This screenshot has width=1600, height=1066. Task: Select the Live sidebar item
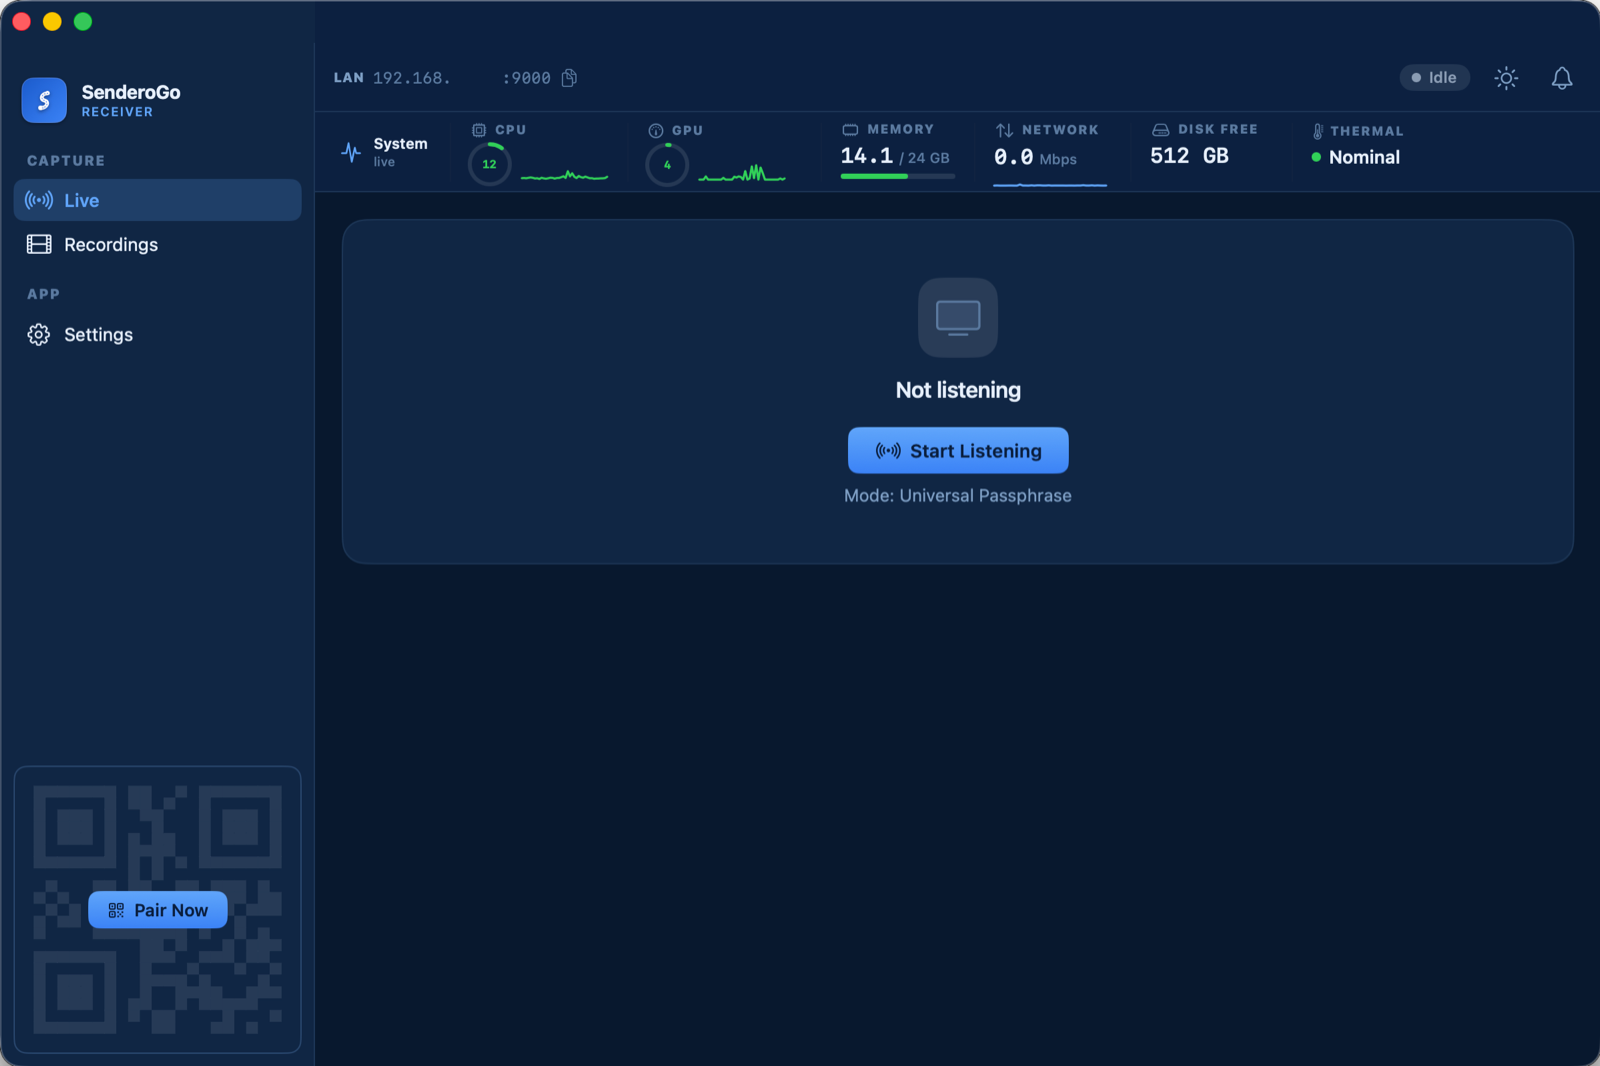coord(157,200)
